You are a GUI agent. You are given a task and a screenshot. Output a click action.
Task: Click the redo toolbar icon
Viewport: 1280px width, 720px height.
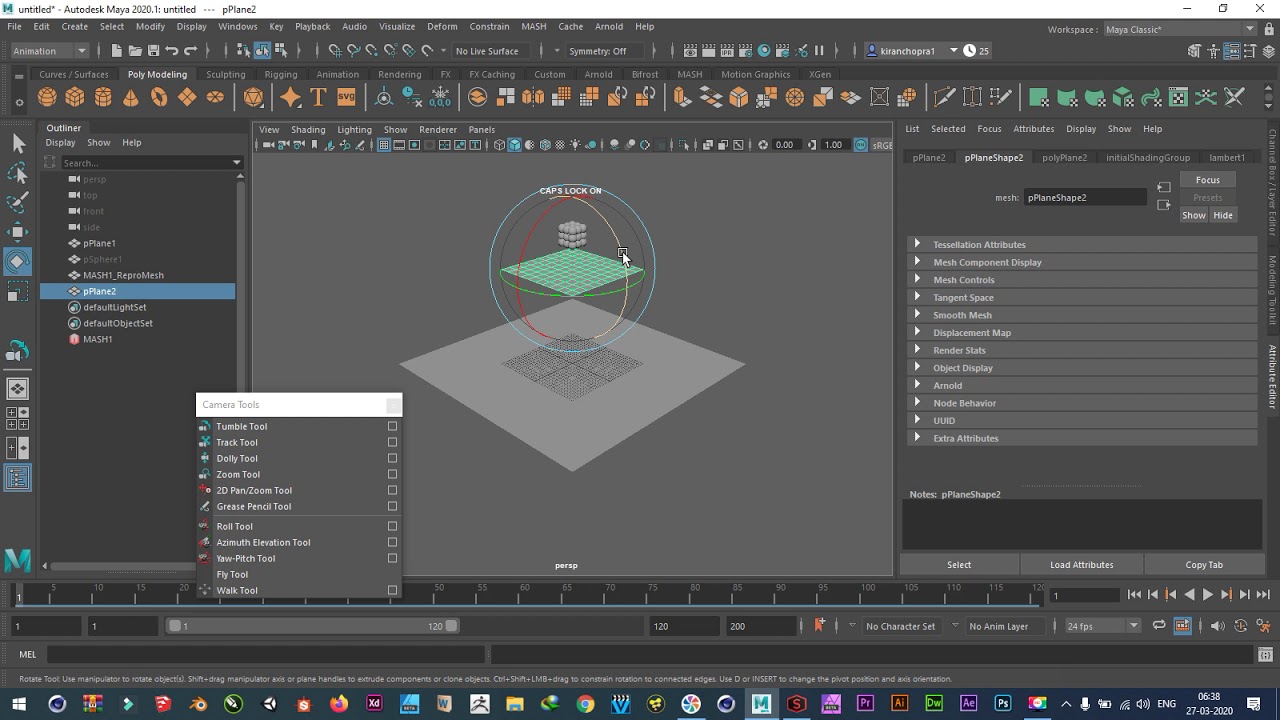191,51
